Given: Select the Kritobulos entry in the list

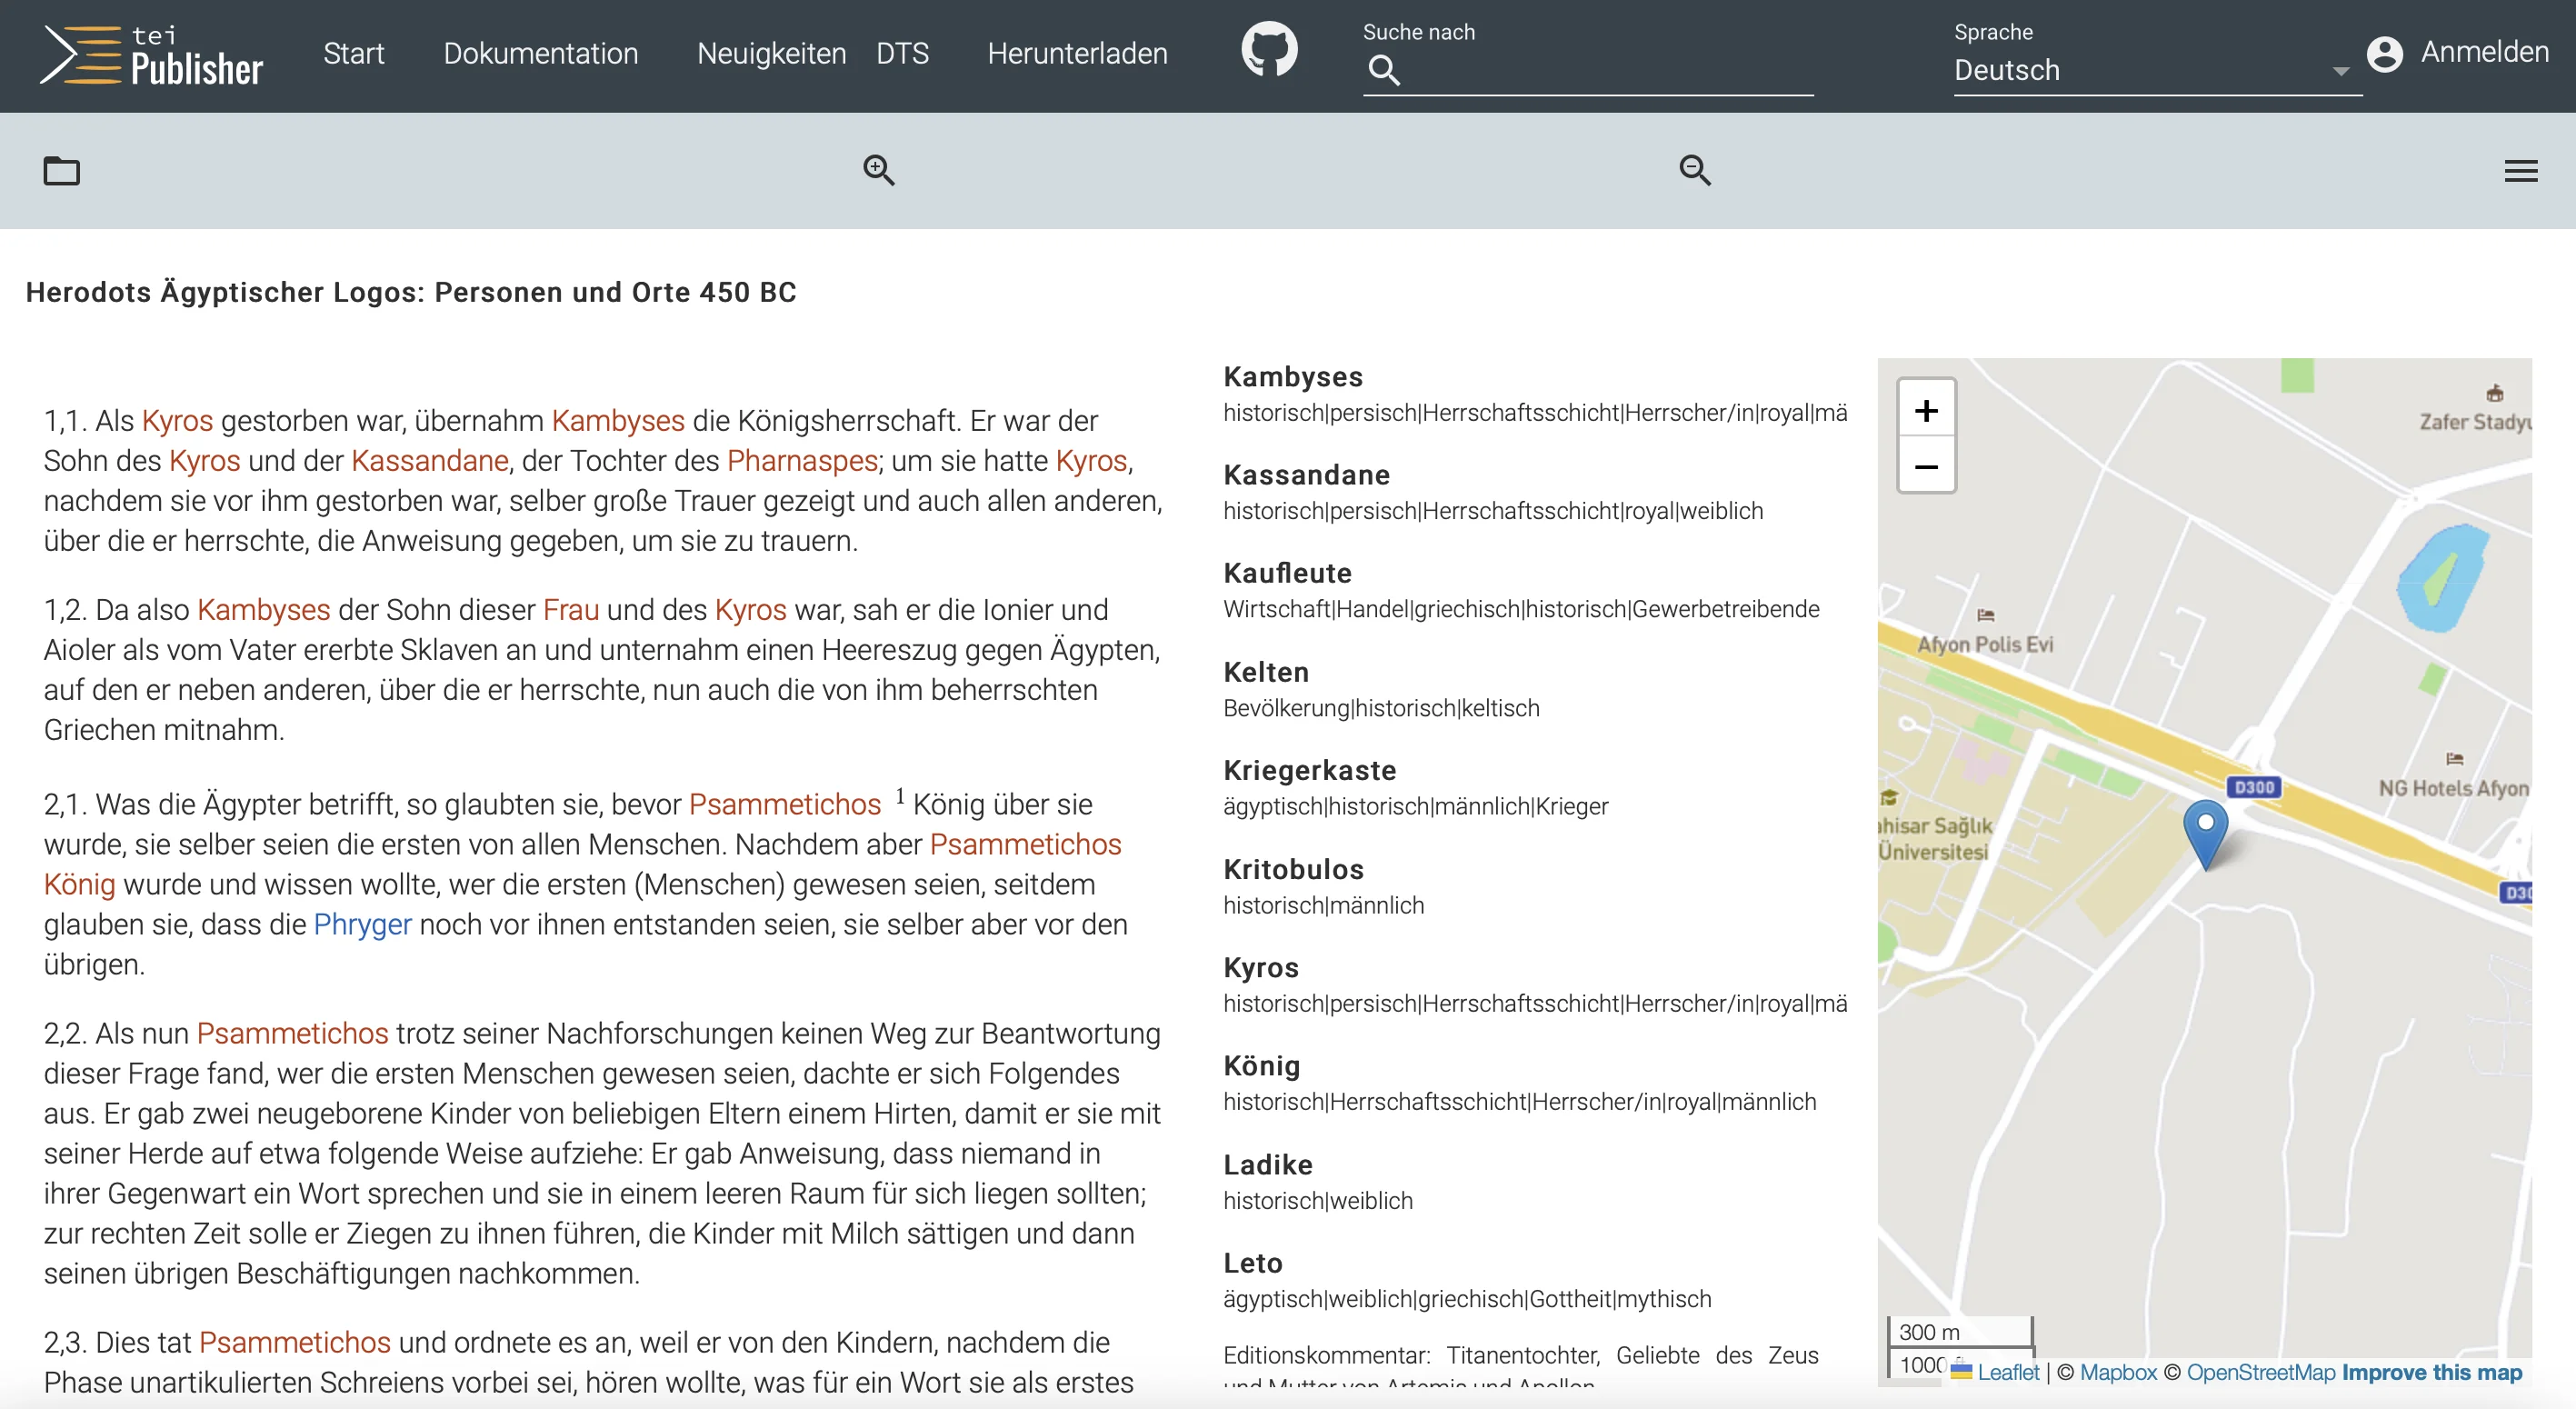Looking at the screenshot, I should [x=1293, y=869].
